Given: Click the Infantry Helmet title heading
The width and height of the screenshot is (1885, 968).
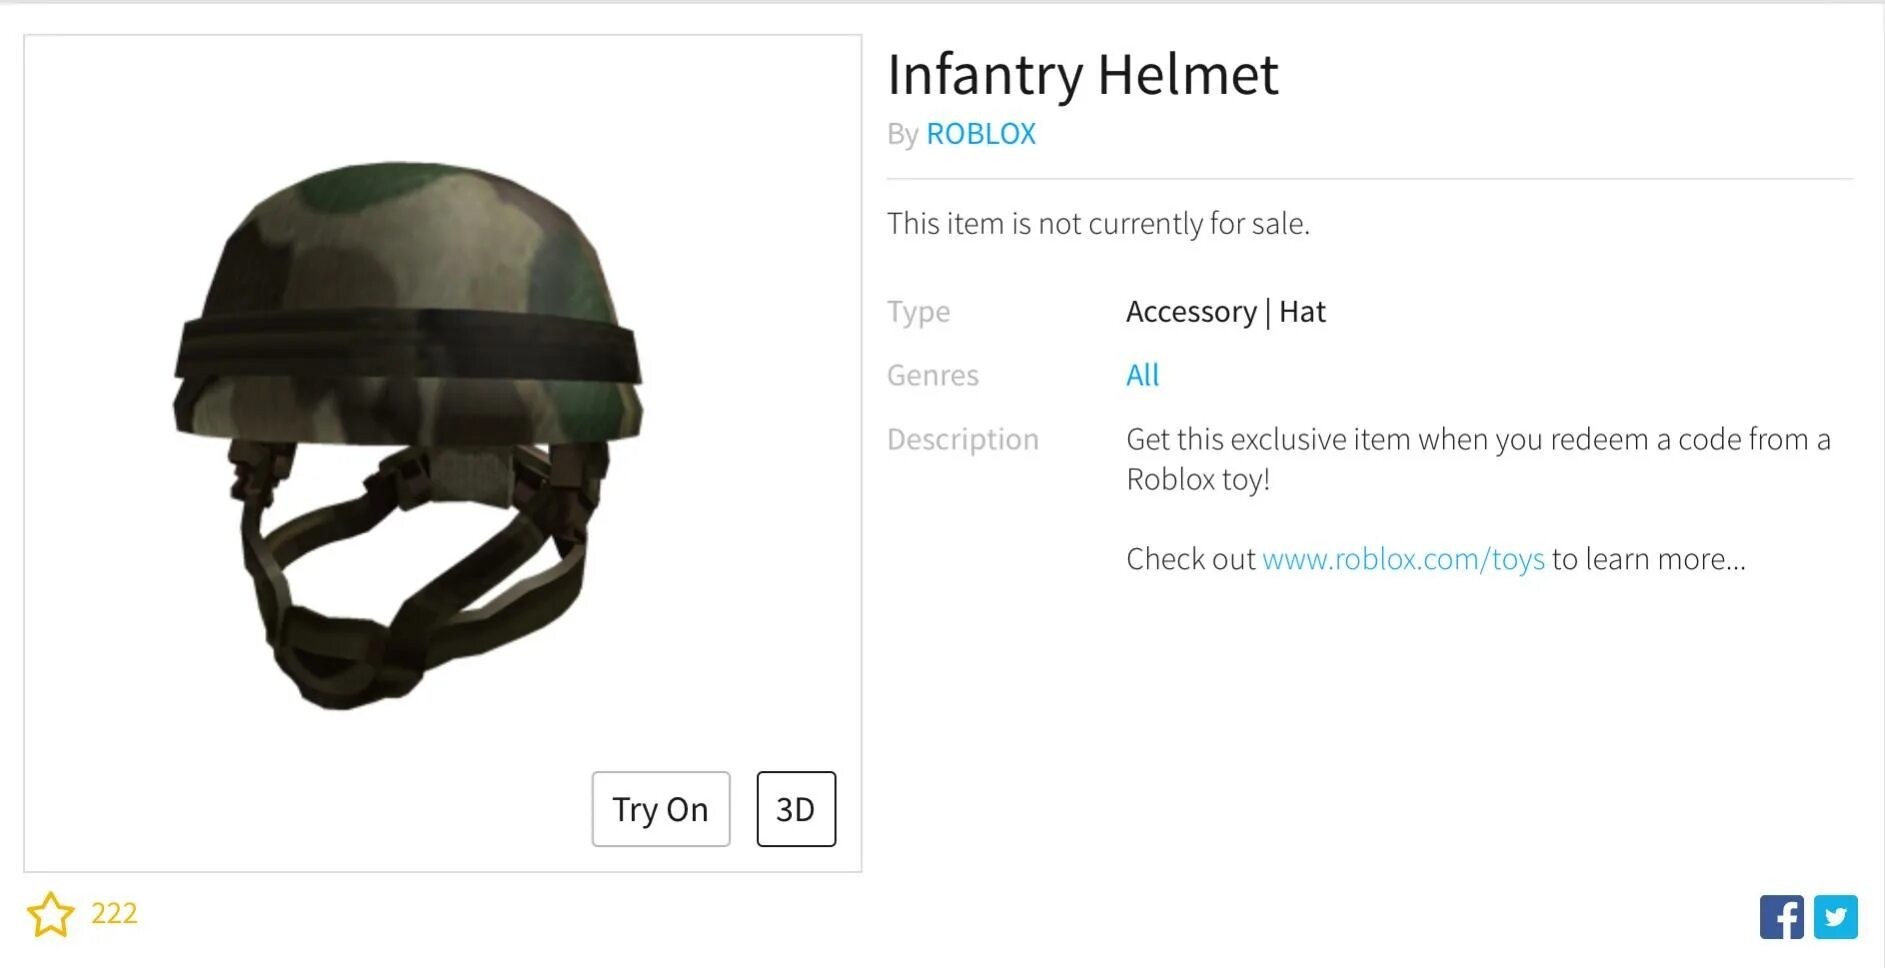Looking at the screenshot, I should coord(1082,75).
